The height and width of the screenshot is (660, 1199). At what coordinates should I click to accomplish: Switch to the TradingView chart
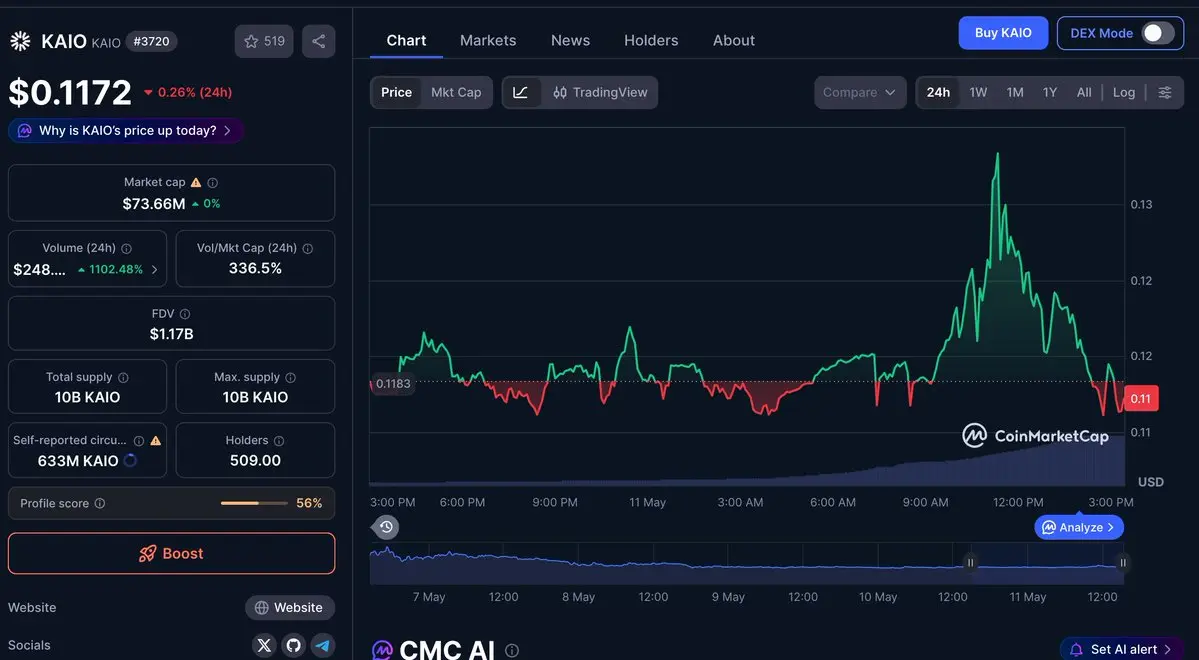[600, 93]
